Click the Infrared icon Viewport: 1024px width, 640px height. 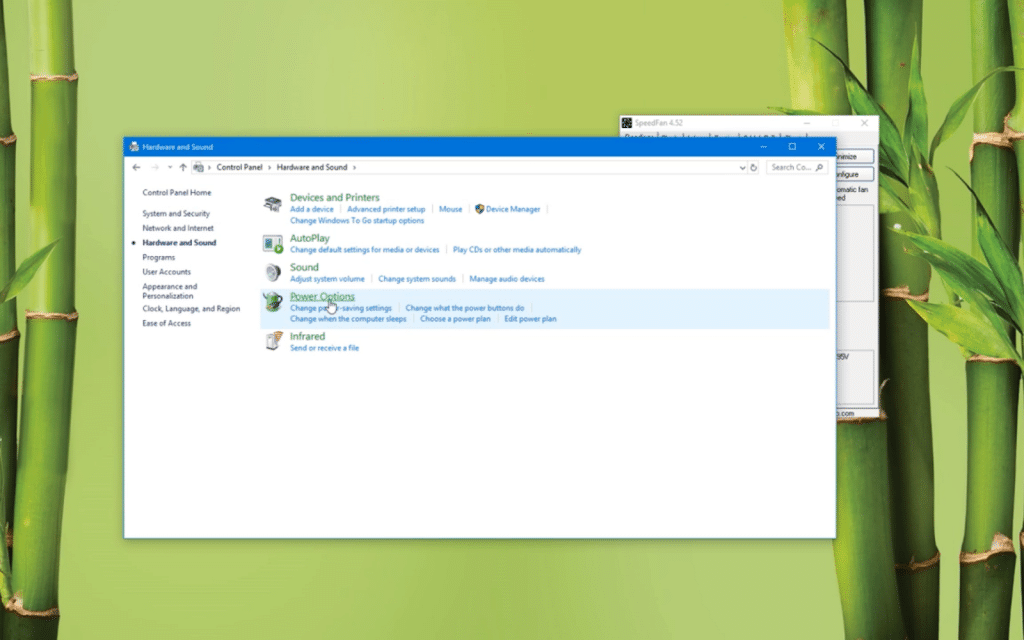(272, 342)
